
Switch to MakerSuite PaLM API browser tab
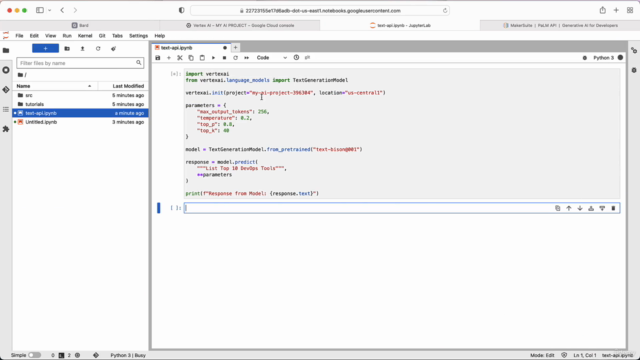560,25
